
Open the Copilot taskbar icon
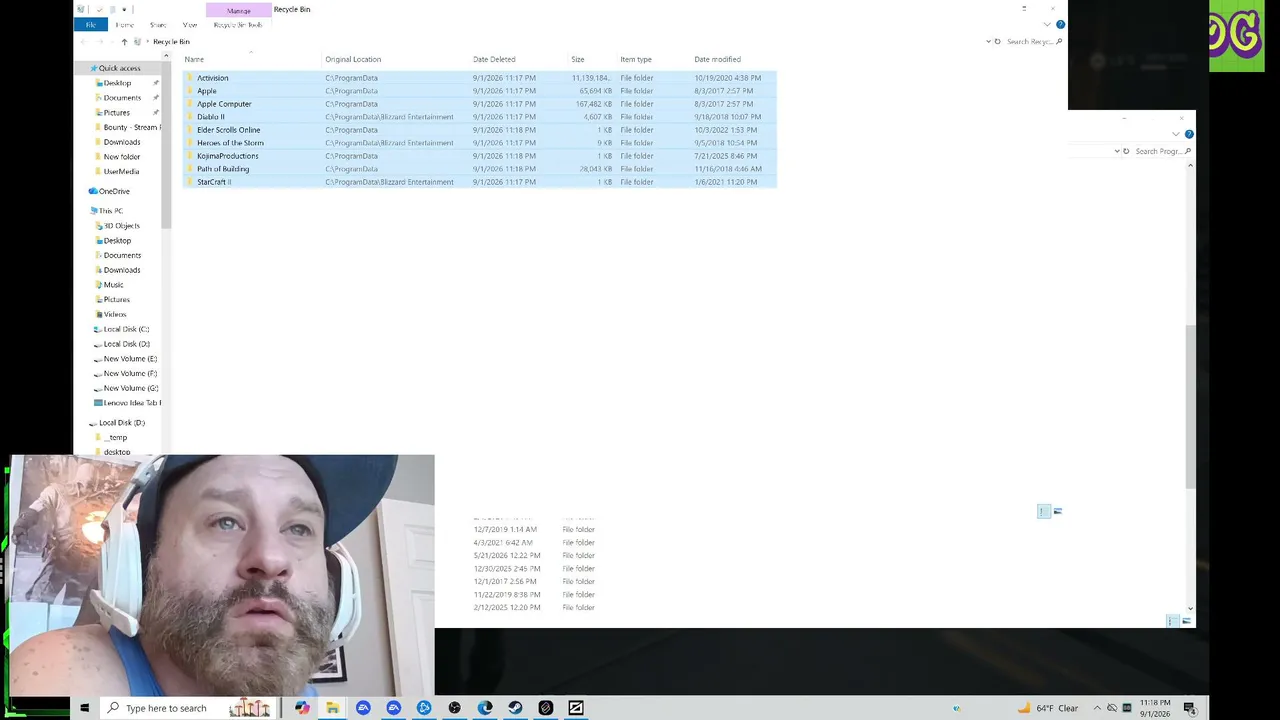pos(302,708)
